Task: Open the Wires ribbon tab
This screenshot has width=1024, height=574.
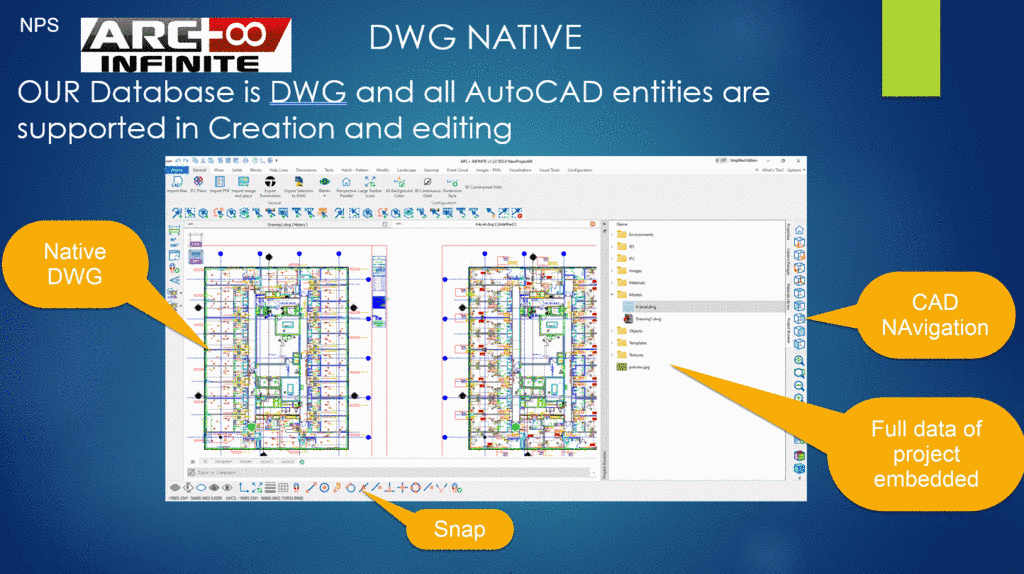Action: 219,170
